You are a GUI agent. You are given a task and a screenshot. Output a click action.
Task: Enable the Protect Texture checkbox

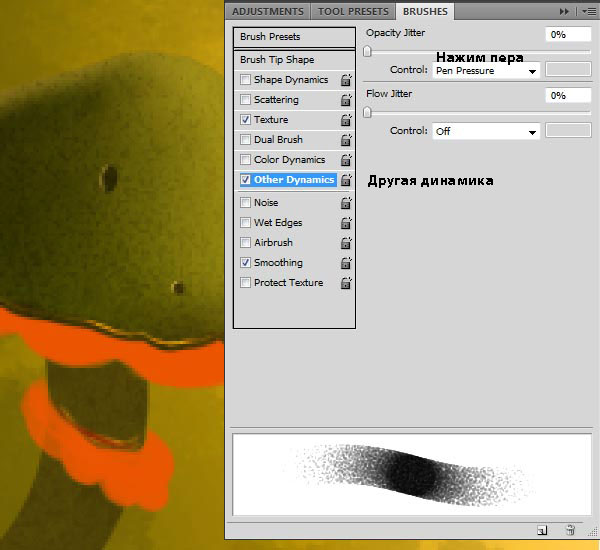245,282
